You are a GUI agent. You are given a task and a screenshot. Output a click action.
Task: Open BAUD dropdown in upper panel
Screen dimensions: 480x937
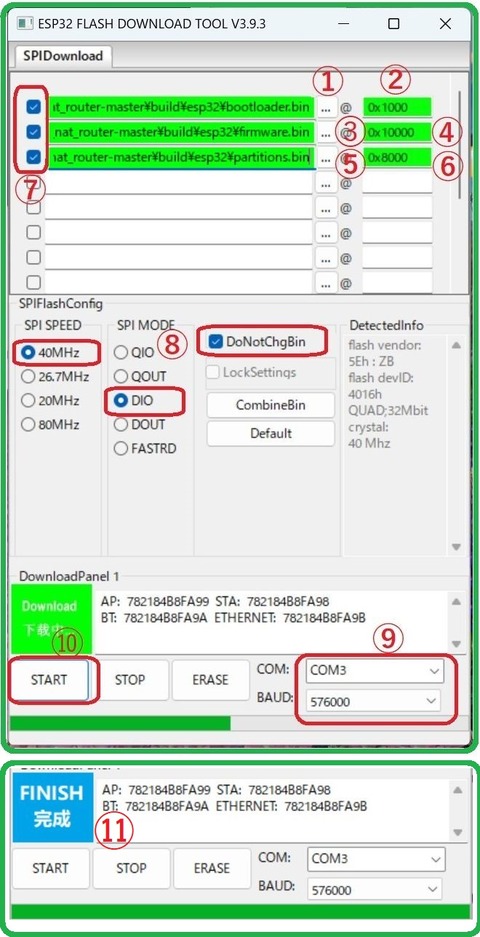(x=373, y=702)
